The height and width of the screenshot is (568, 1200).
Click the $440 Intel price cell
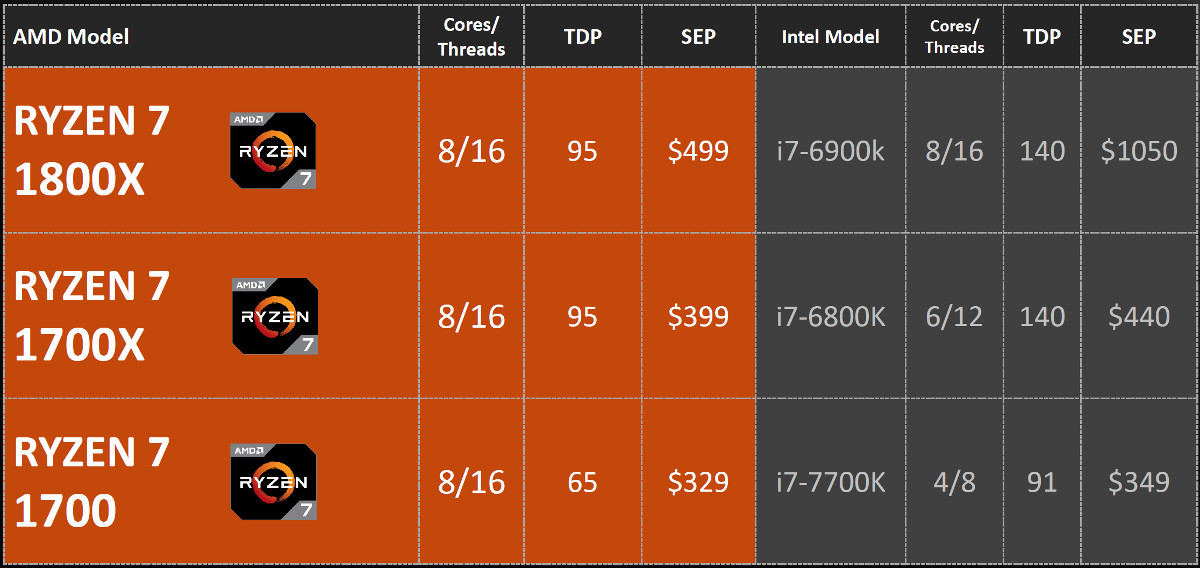pyautogui.click(x=1139, y=316)
